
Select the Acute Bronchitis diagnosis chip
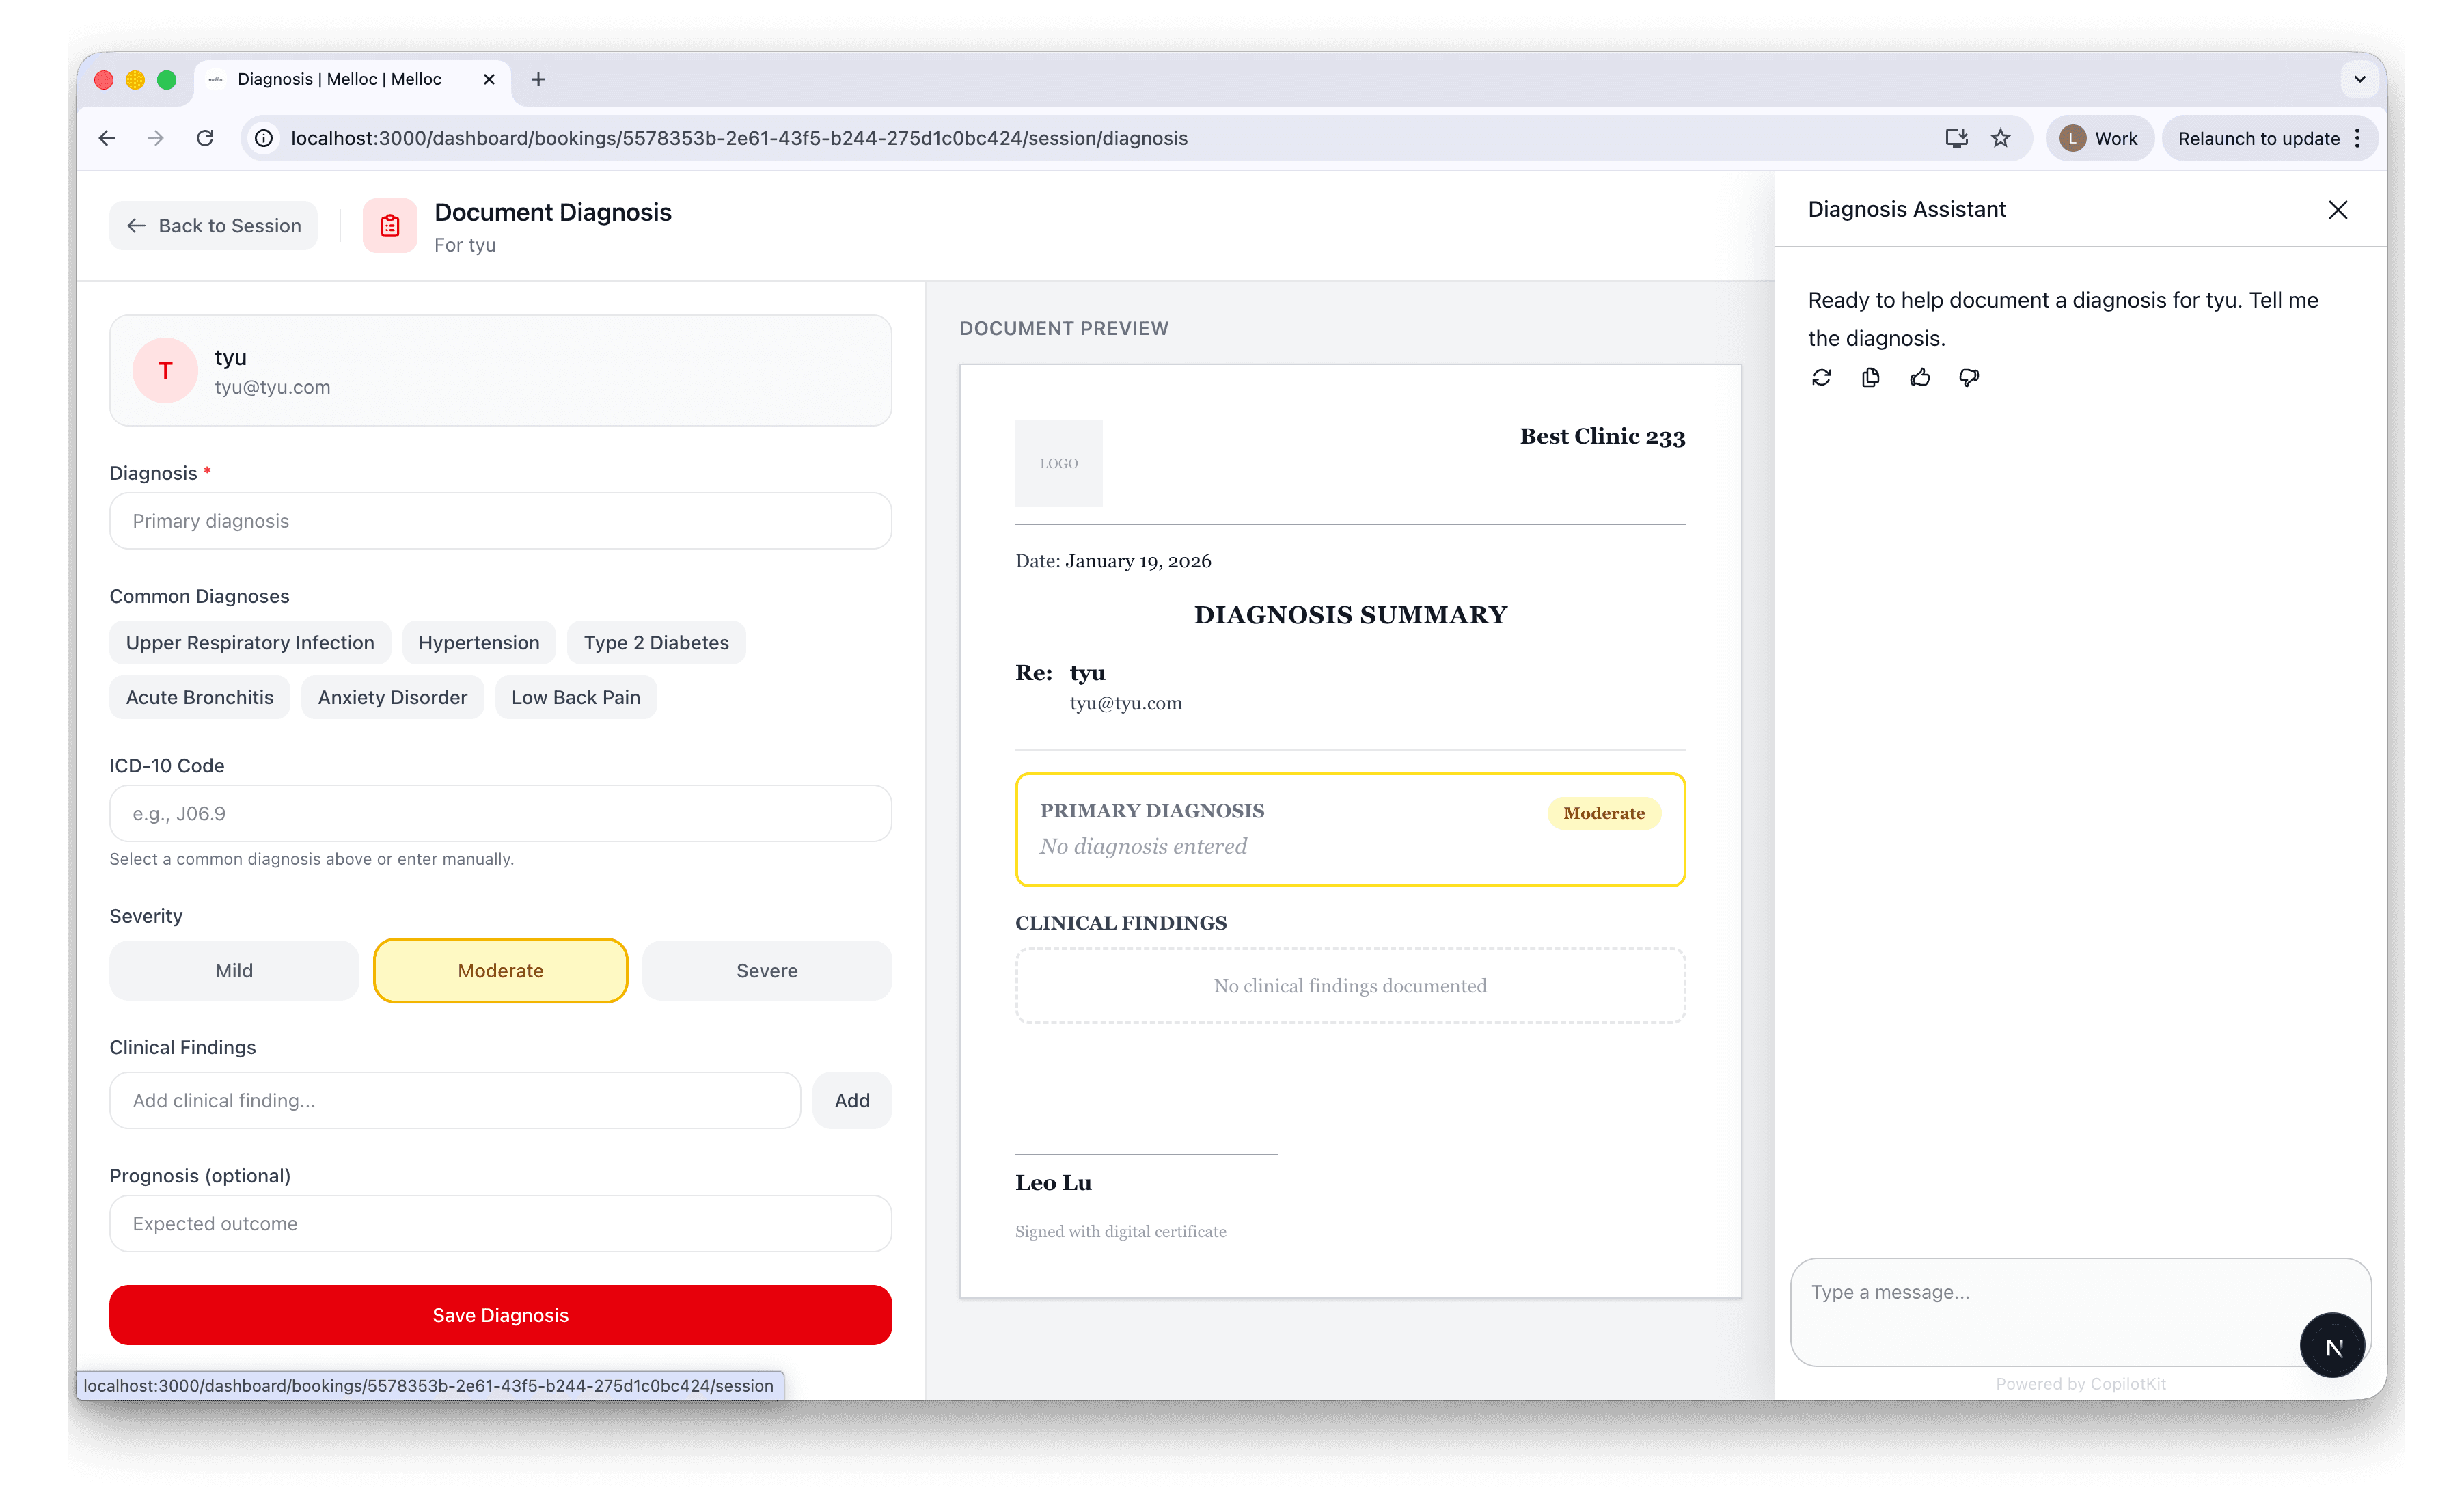(x=199, y=697)
